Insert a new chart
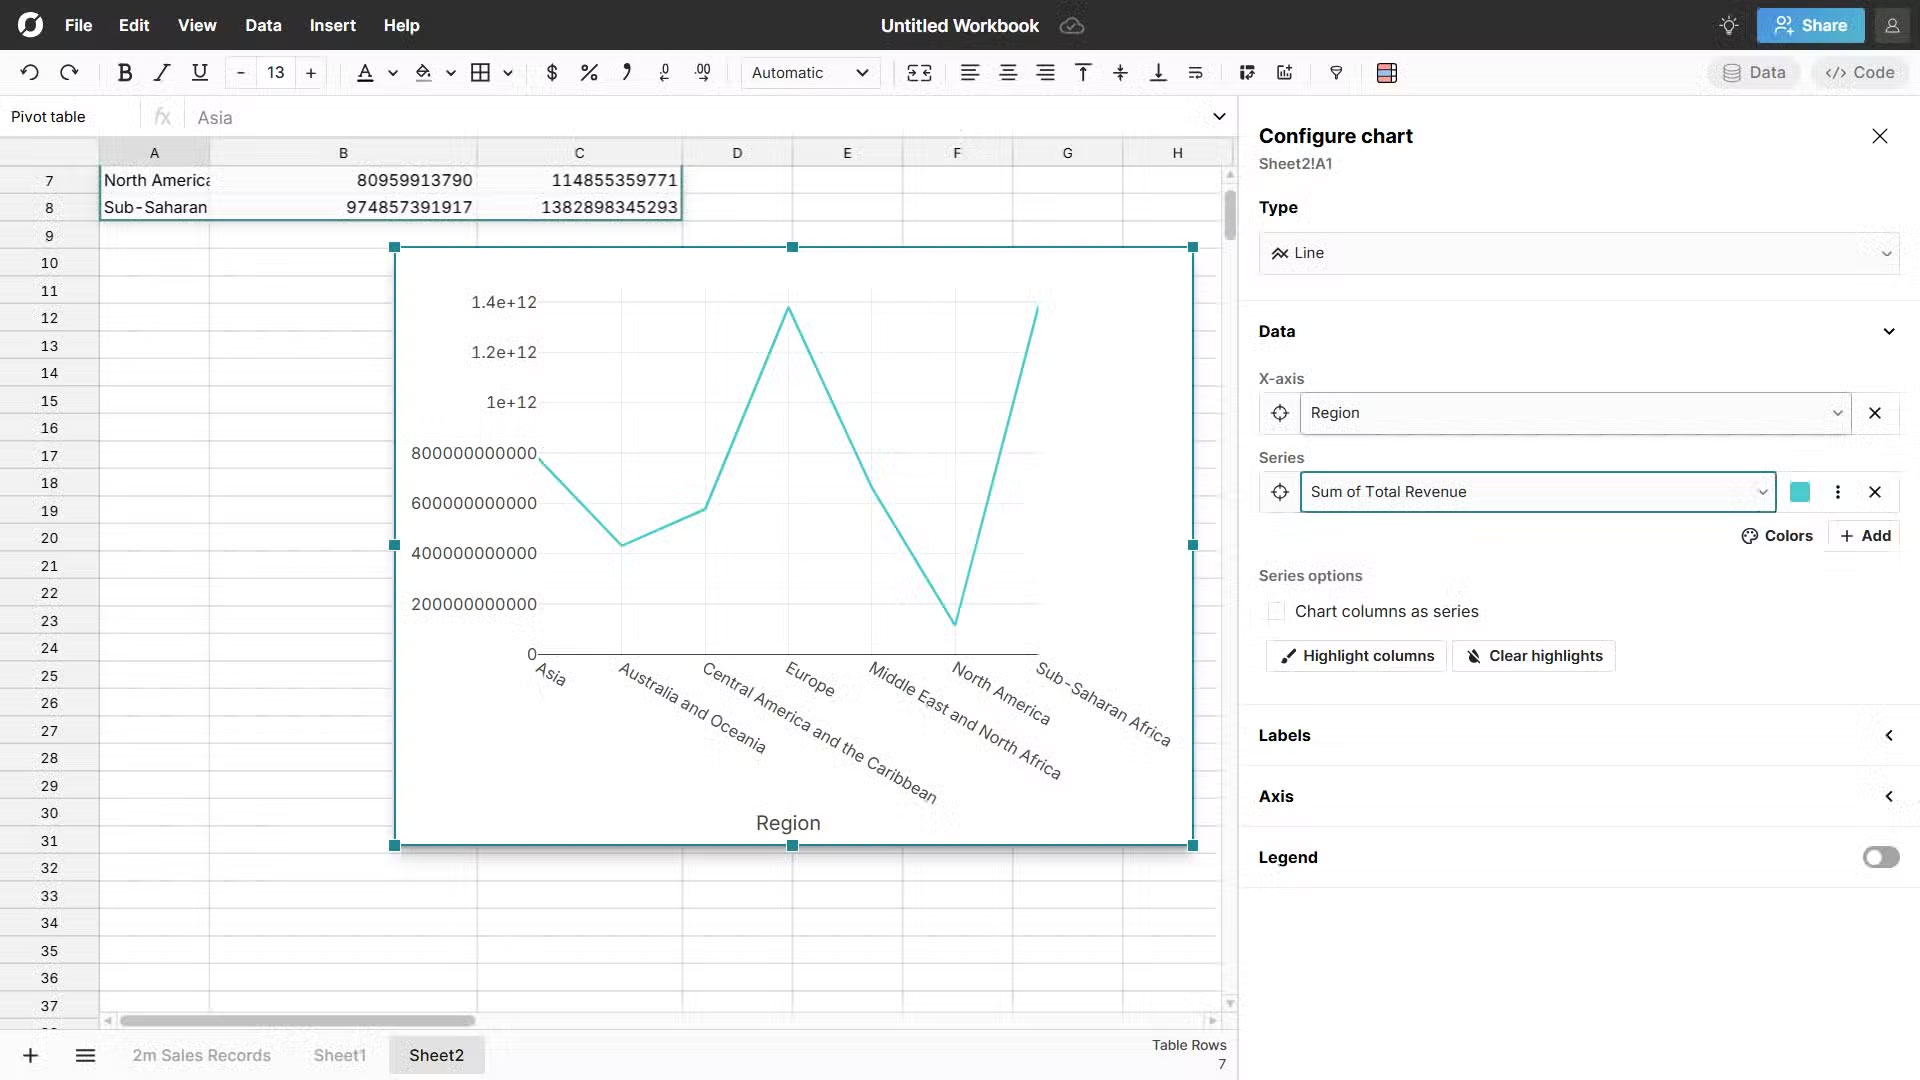This screenshot has height=1080, width=1920. pos(1283,72)
